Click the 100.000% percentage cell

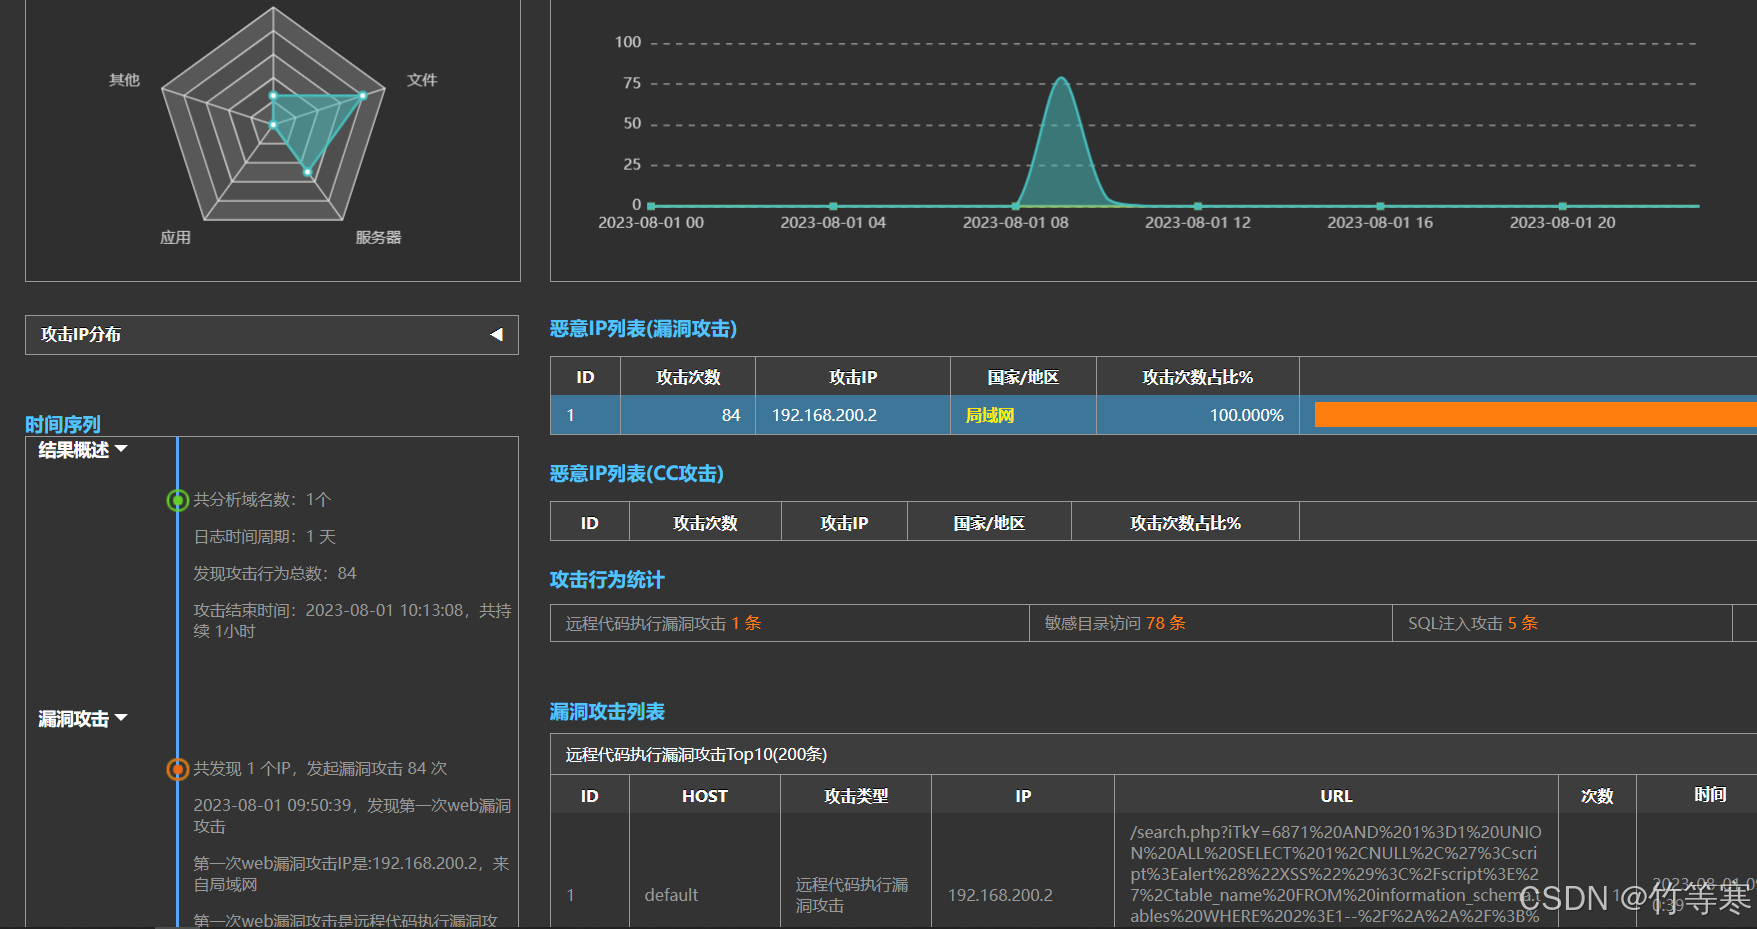point(1198,415)
